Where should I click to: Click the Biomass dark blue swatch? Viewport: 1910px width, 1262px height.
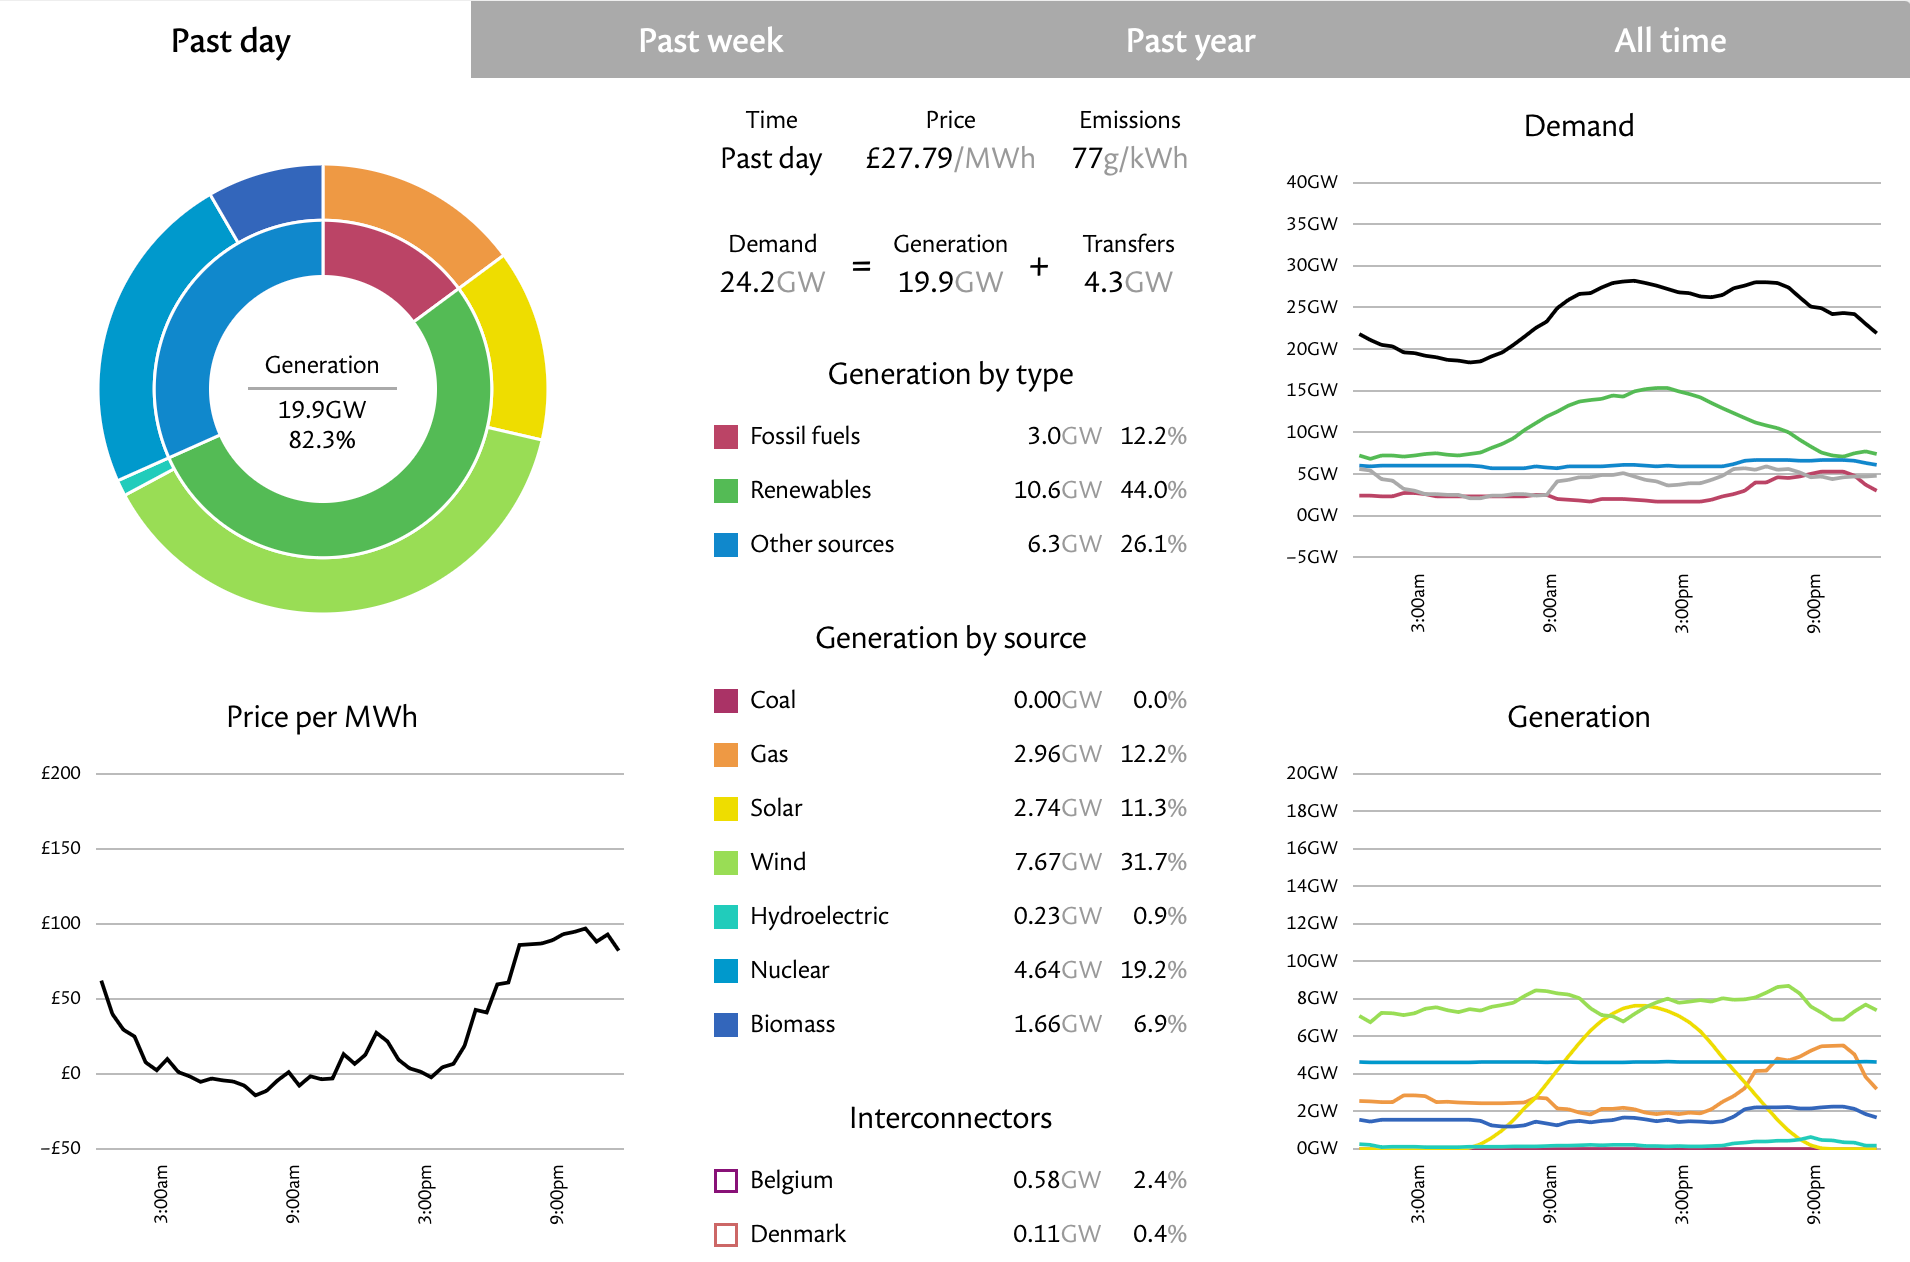click(726, 1024)
